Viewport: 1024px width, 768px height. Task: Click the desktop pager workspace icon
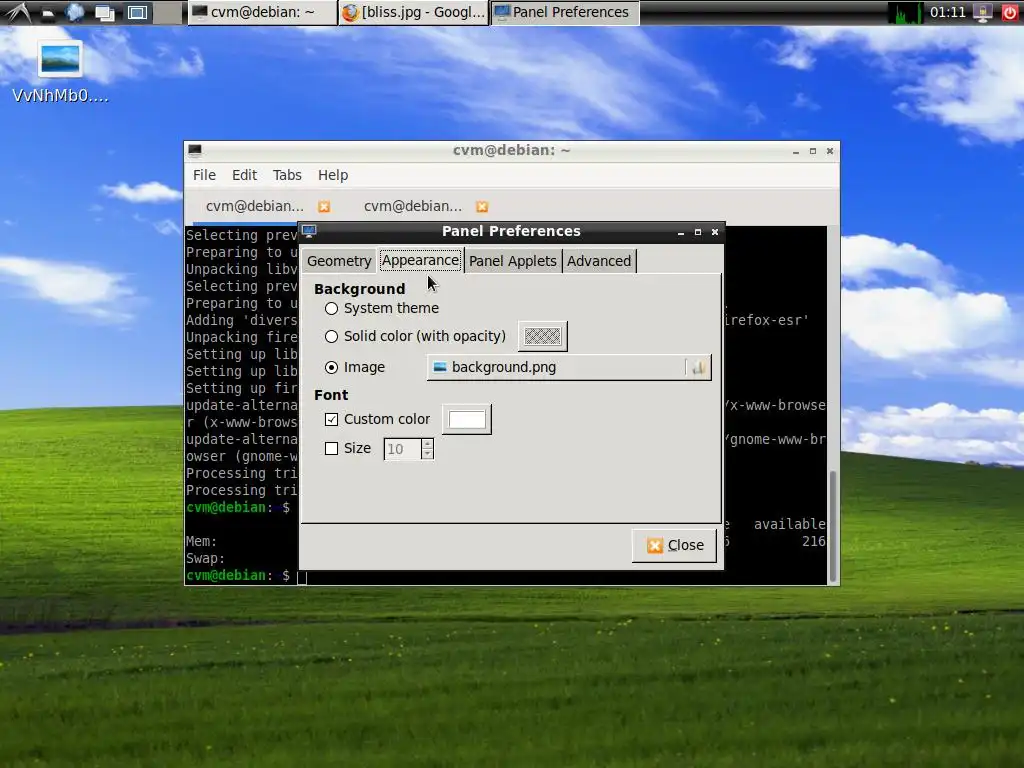137,12
